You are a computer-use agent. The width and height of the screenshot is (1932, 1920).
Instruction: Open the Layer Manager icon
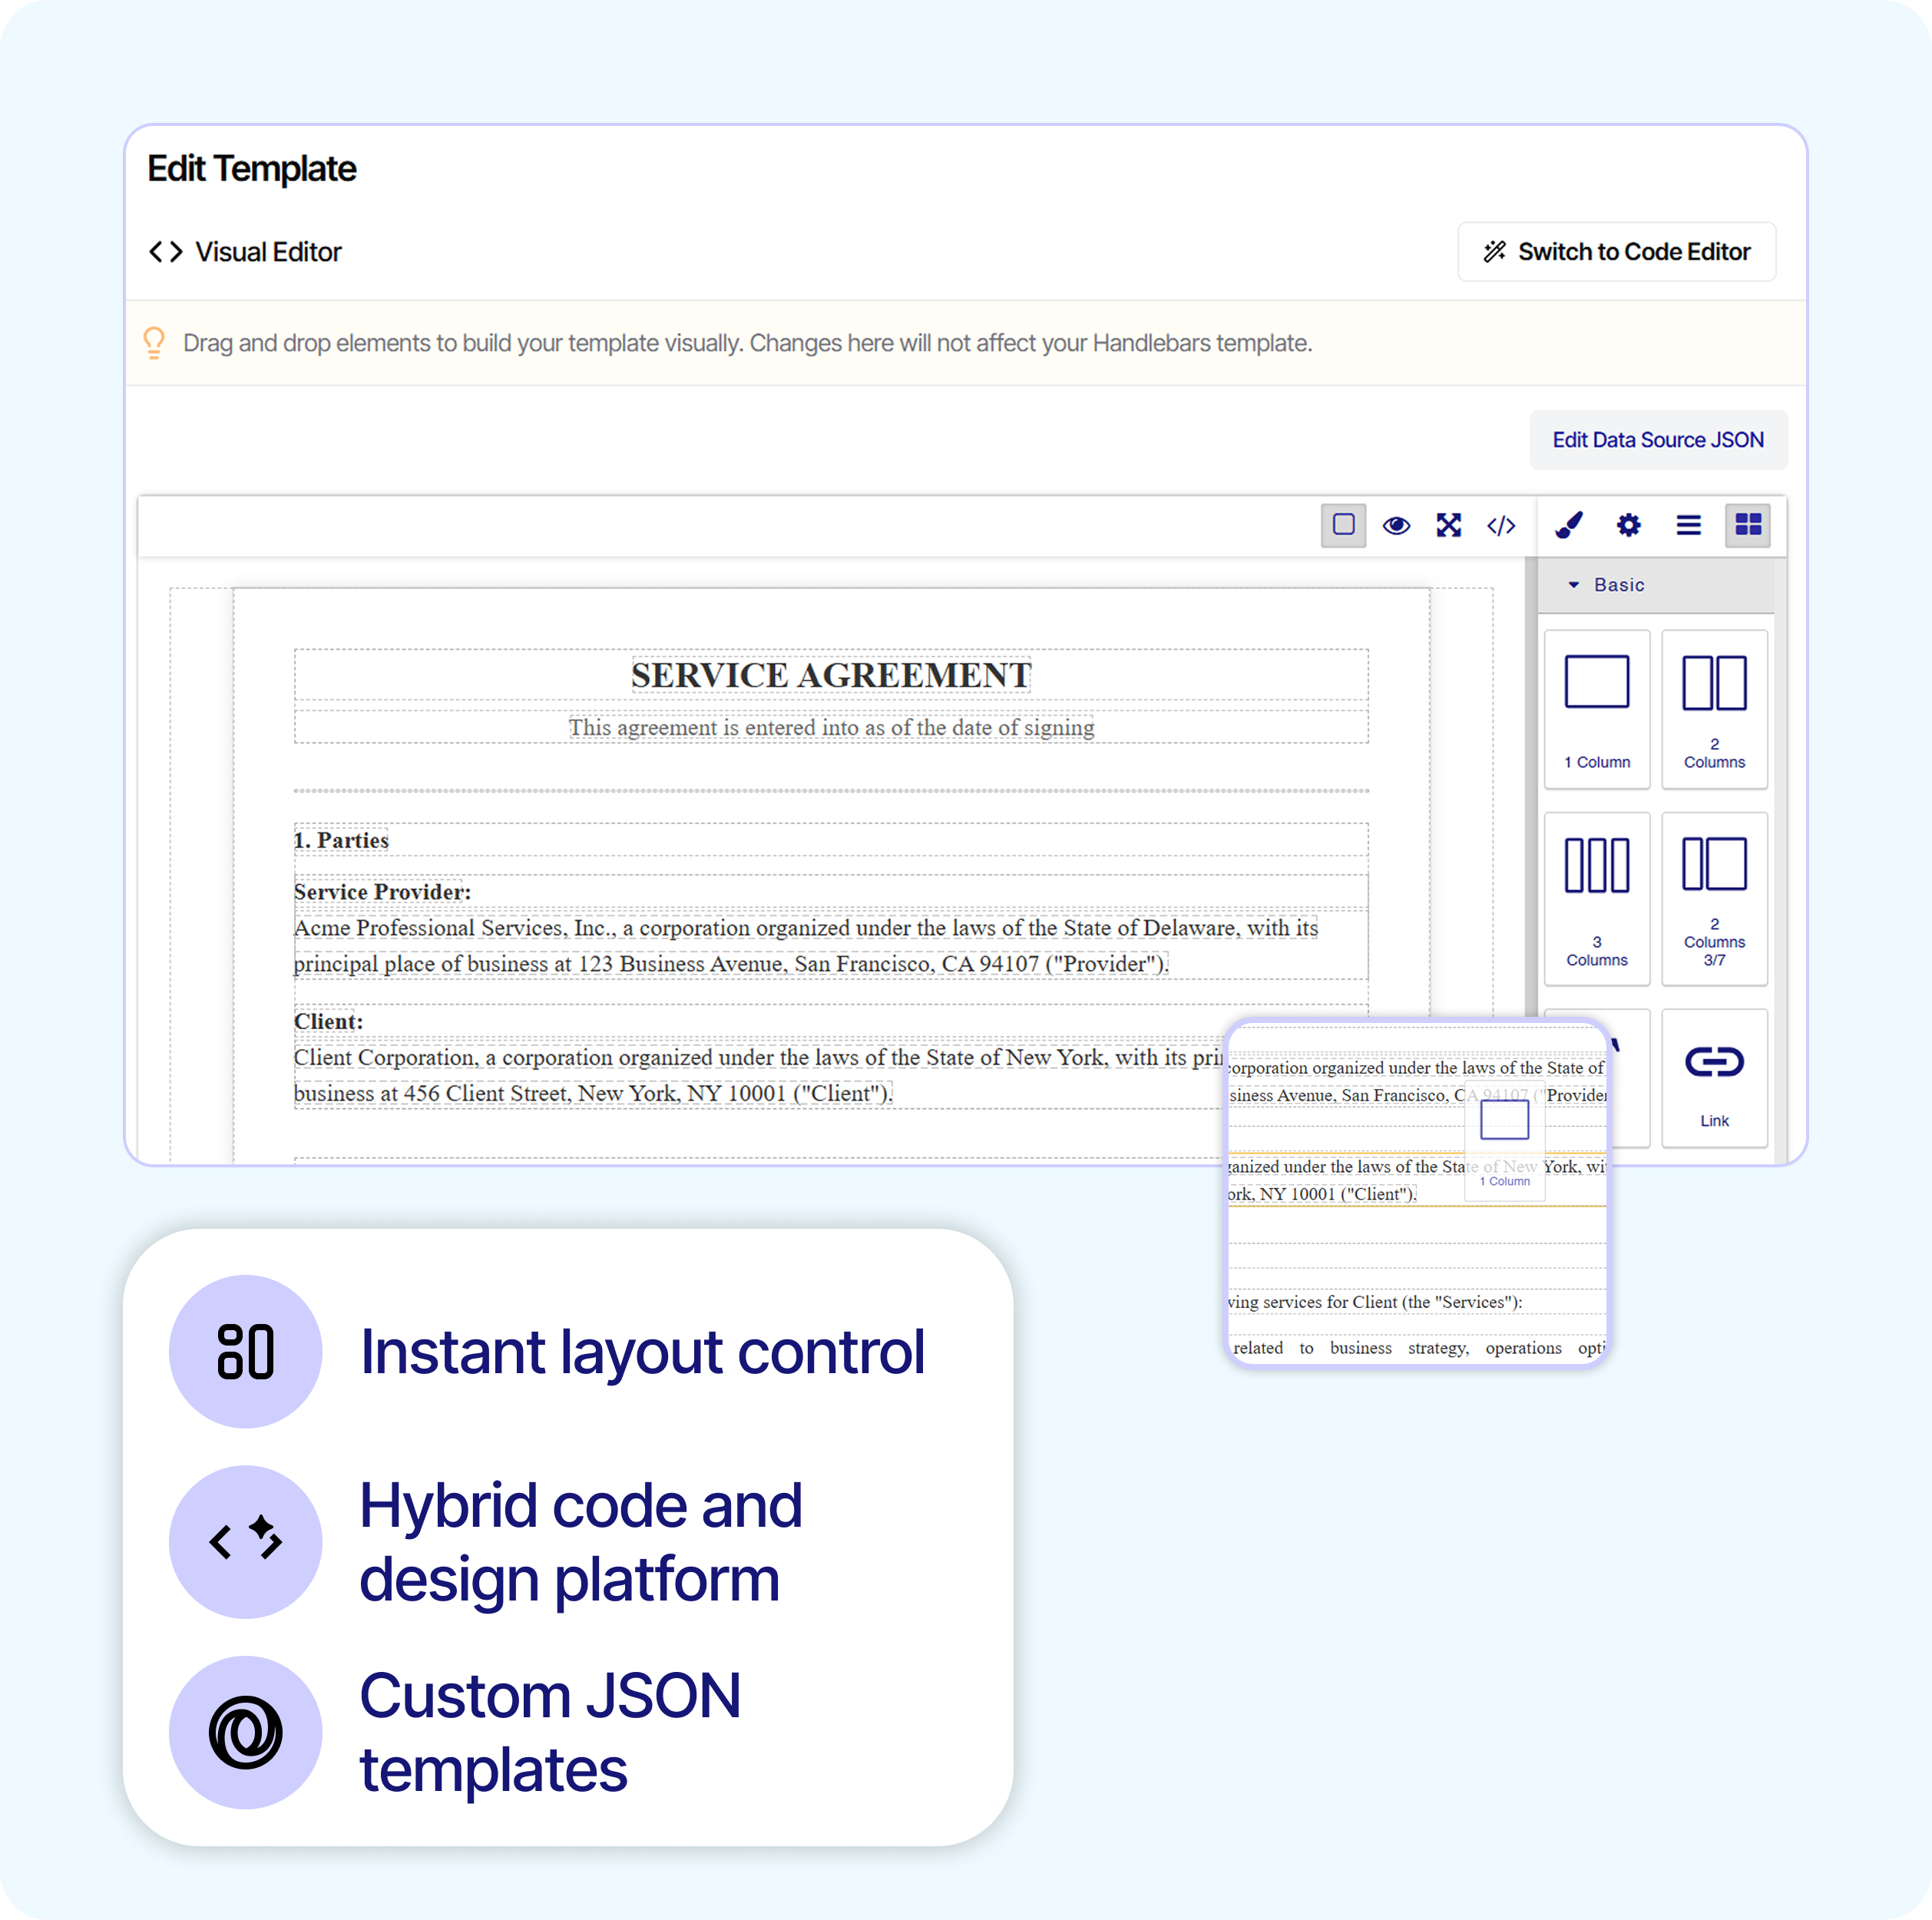tap(1688, 525)
